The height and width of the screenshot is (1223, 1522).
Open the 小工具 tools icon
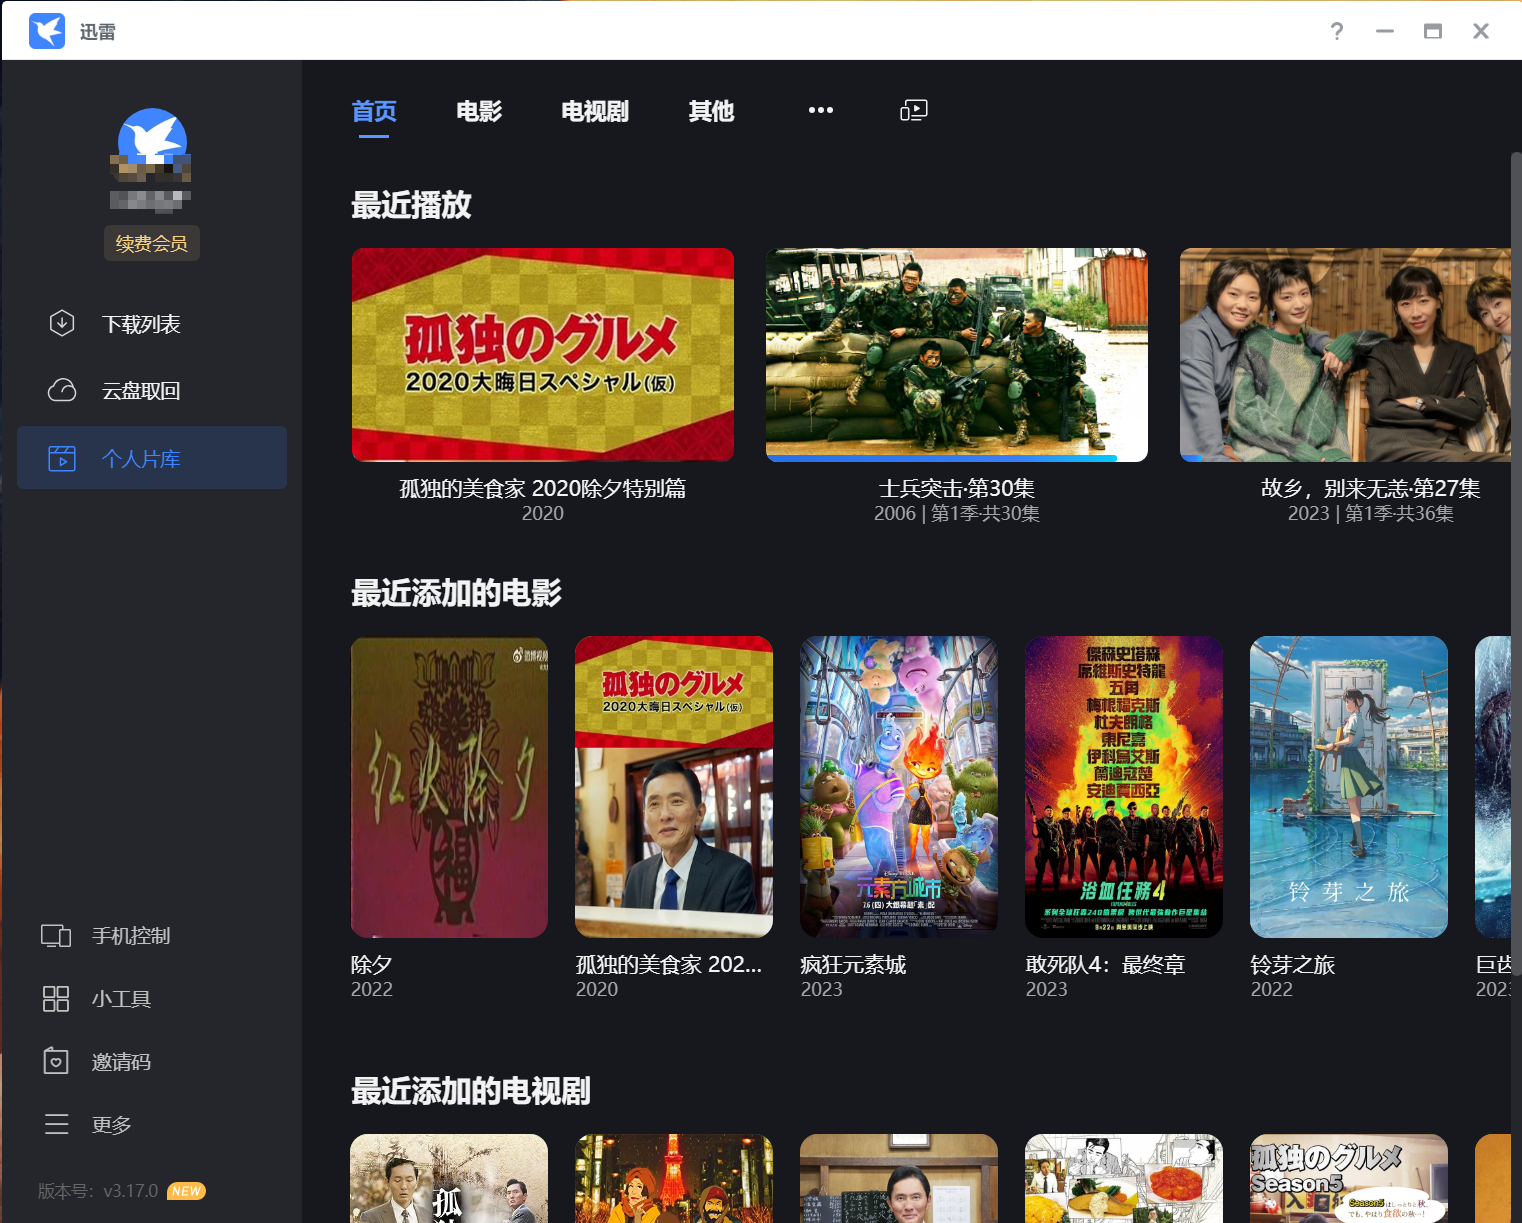pyautogui.click(x=57, y=998)
